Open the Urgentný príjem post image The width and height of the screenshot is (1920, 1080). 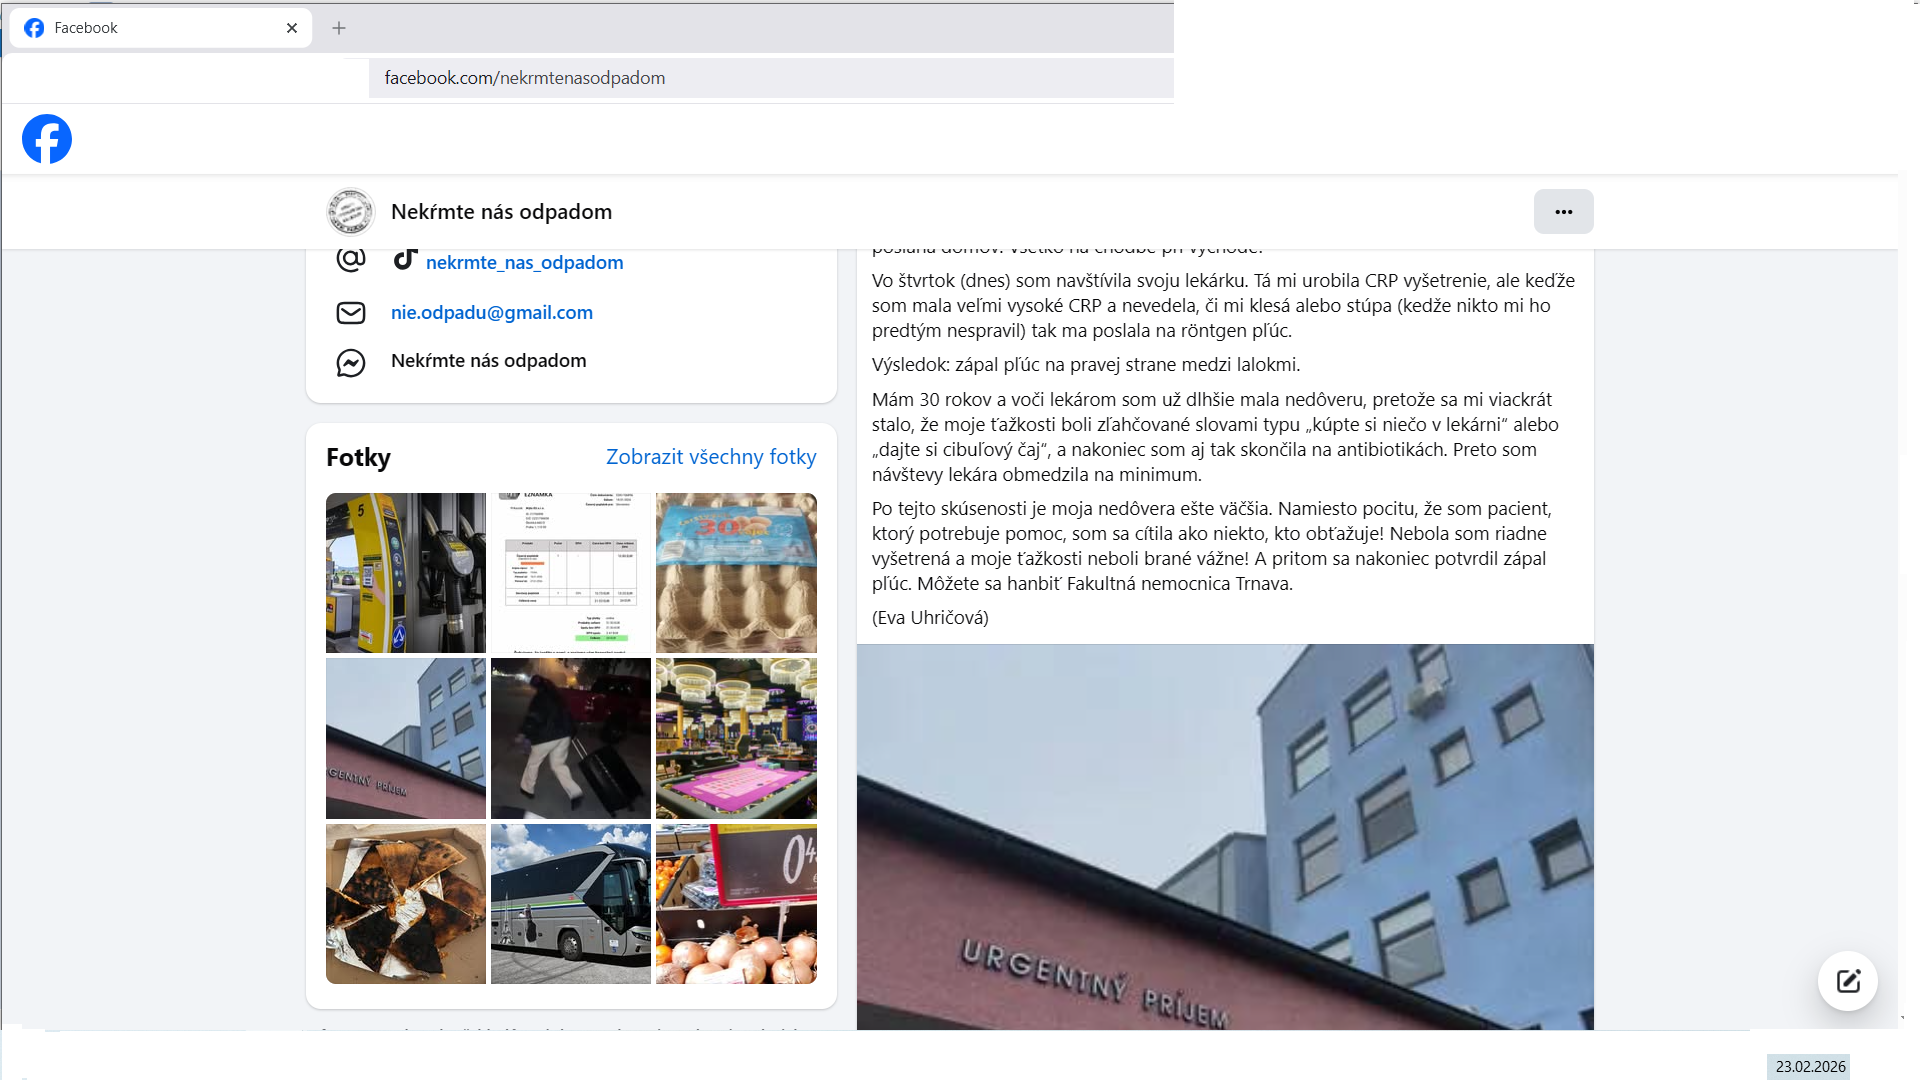pyautogui.click(x=1224, y=836)
